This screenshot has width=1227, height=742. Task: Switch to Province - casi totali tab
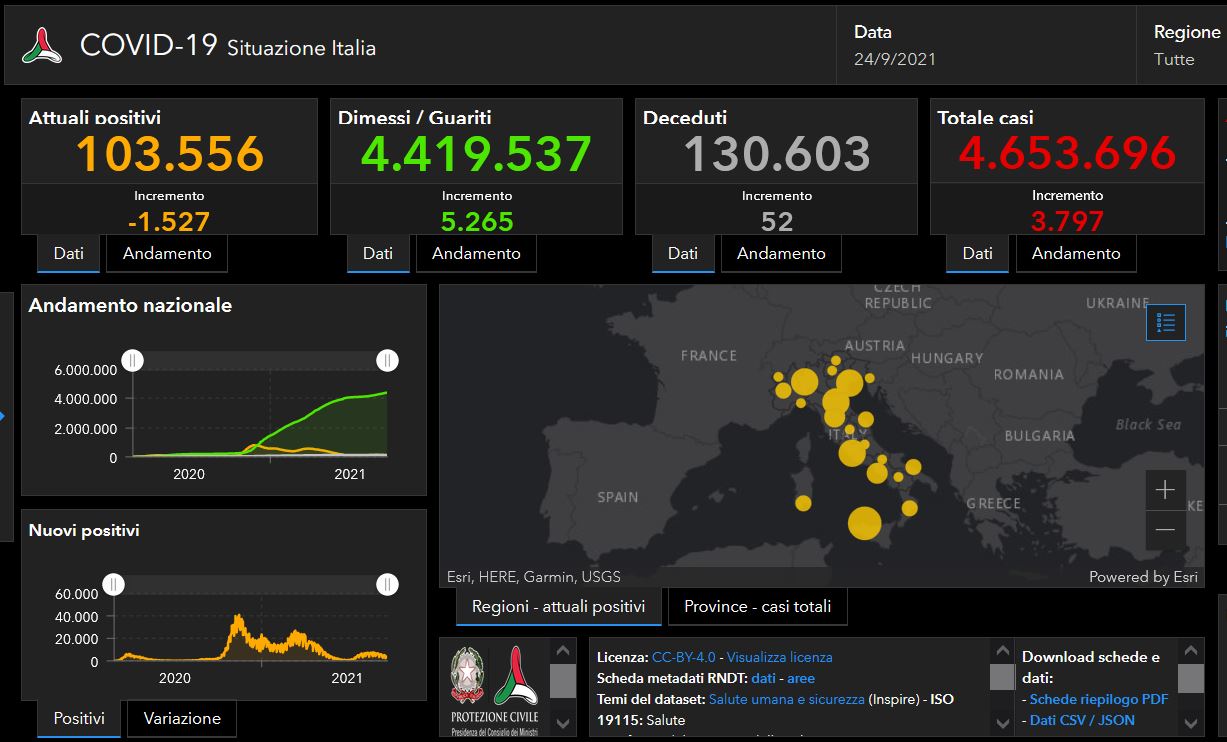point(757,606)
